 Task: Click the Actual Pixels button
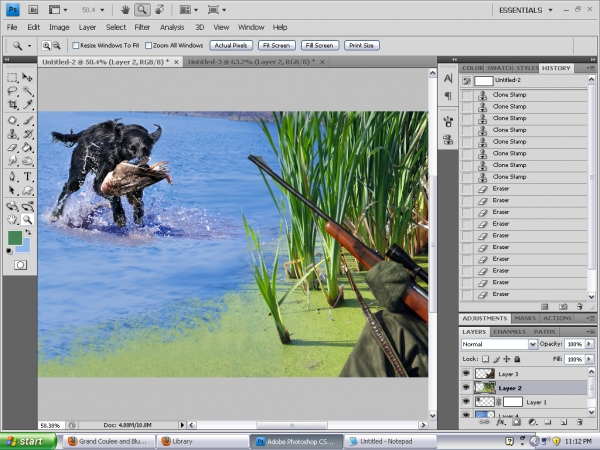click(231, 46)
